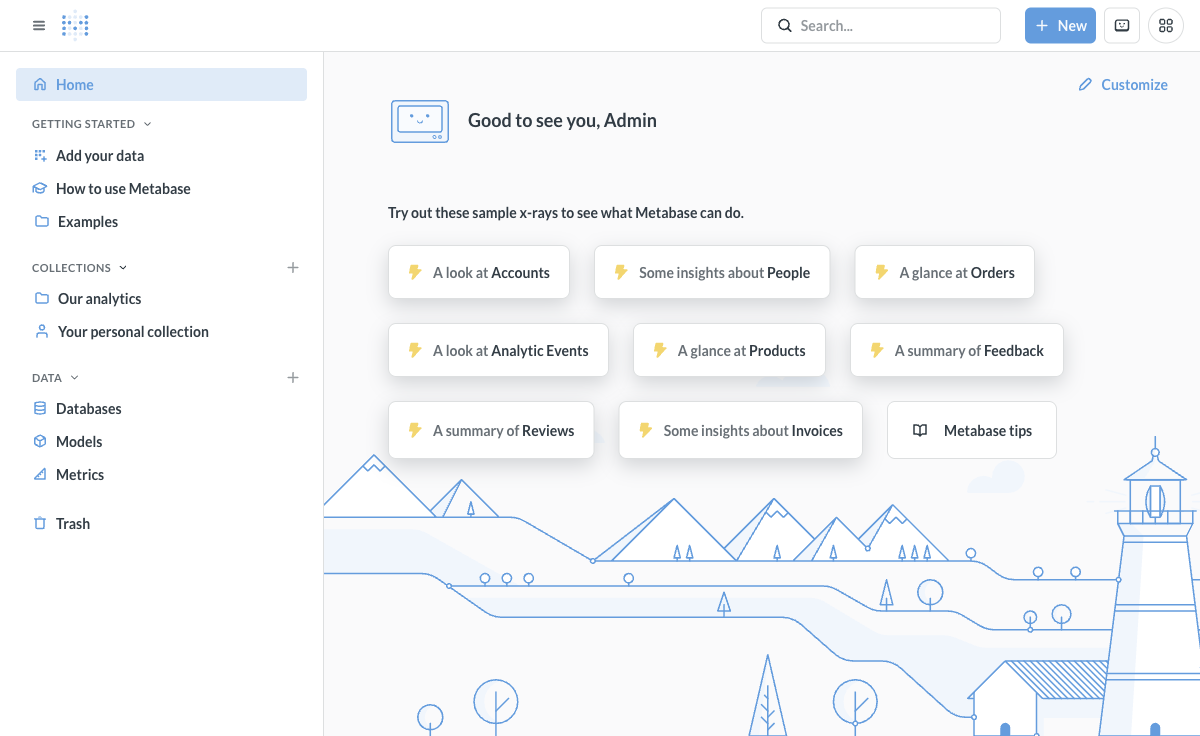Image resolution: width=1200 pixels, height=736 pixels.
Task: Open A glance at Orders x-ray
Action: (x=944, y=272)
